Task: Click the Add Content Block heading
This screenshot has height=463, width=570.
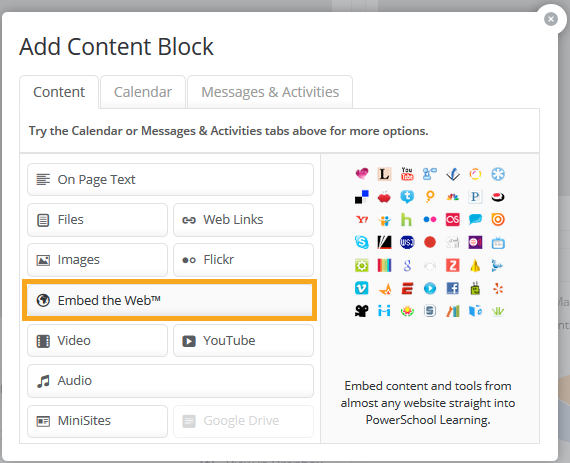Action: [116, 47]
